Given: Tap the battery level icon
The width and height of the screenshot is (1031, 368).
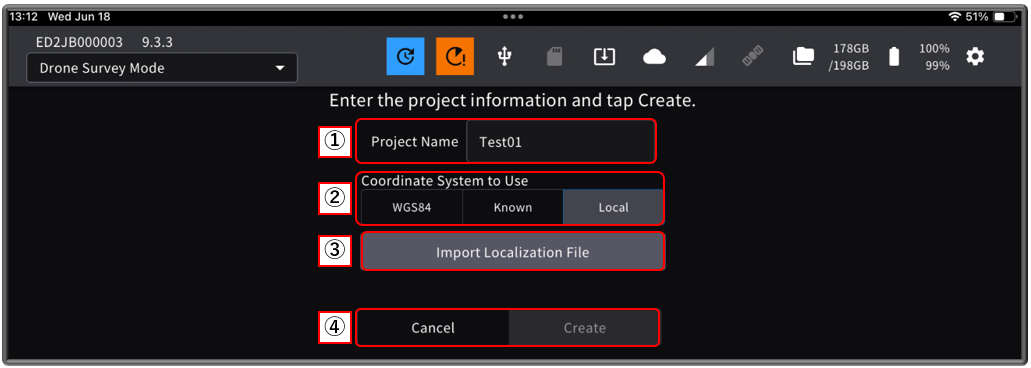Looking at the screenshot, I should click(x=894, y=57).
